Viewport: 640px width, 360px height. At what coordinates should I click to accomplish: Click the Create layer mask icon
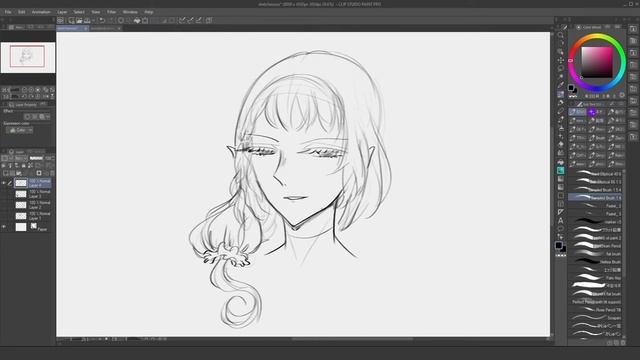point(39,173)
